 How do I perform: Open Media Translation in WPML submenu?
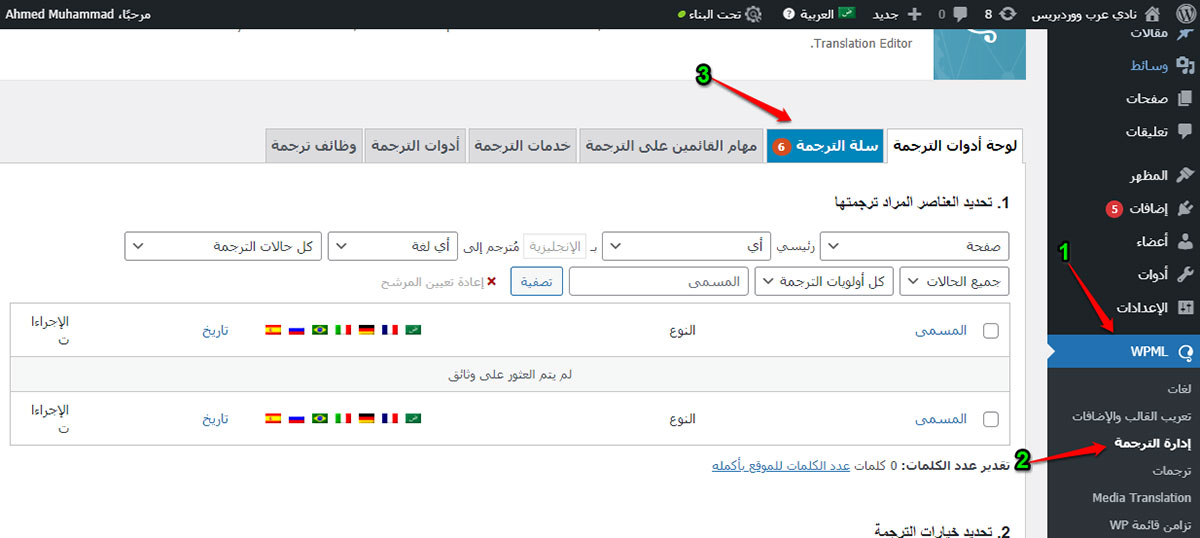(1141, 498)
